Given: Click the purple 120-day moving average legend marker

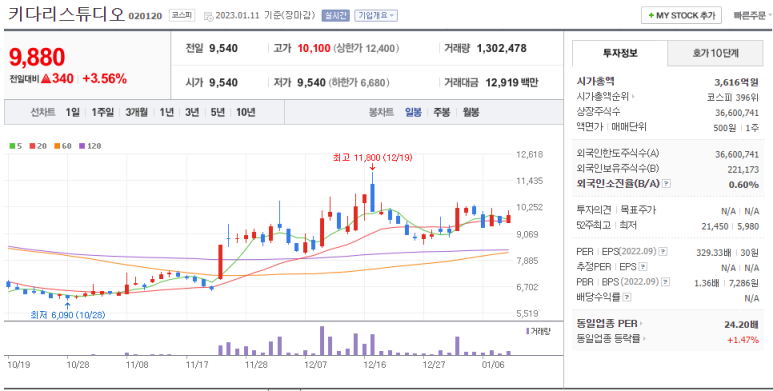Looking at the screenshot, I should click(x=82, y=146).
